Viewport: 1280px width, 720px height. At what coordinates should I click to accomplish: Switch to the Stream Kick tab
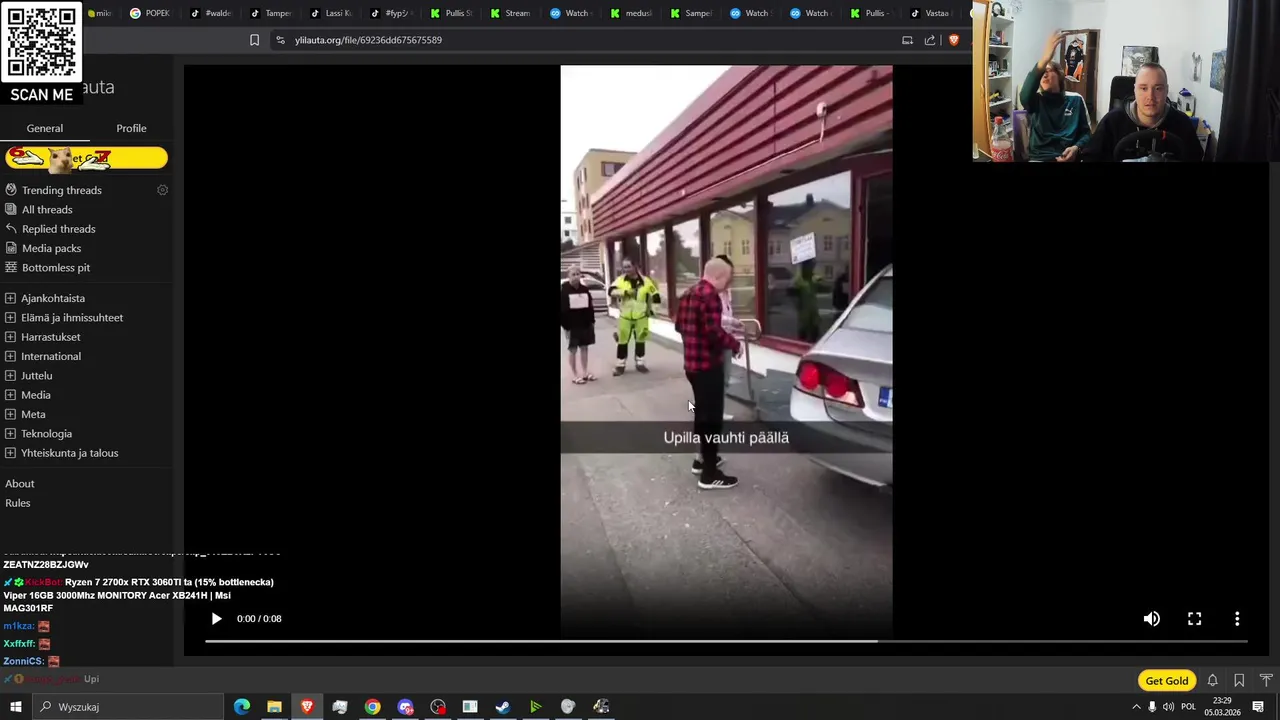pos(512,13)
